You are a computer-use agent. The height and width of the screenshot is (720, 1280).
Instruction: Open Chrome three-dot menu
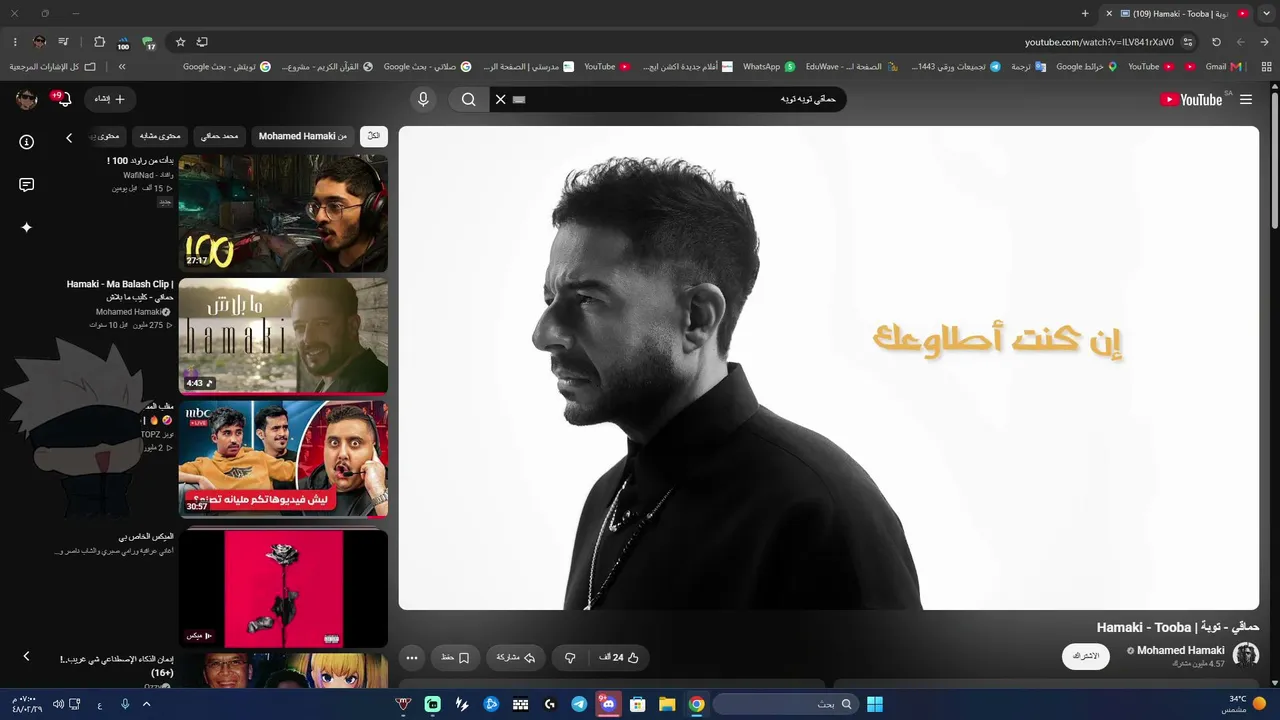(15, 42)
